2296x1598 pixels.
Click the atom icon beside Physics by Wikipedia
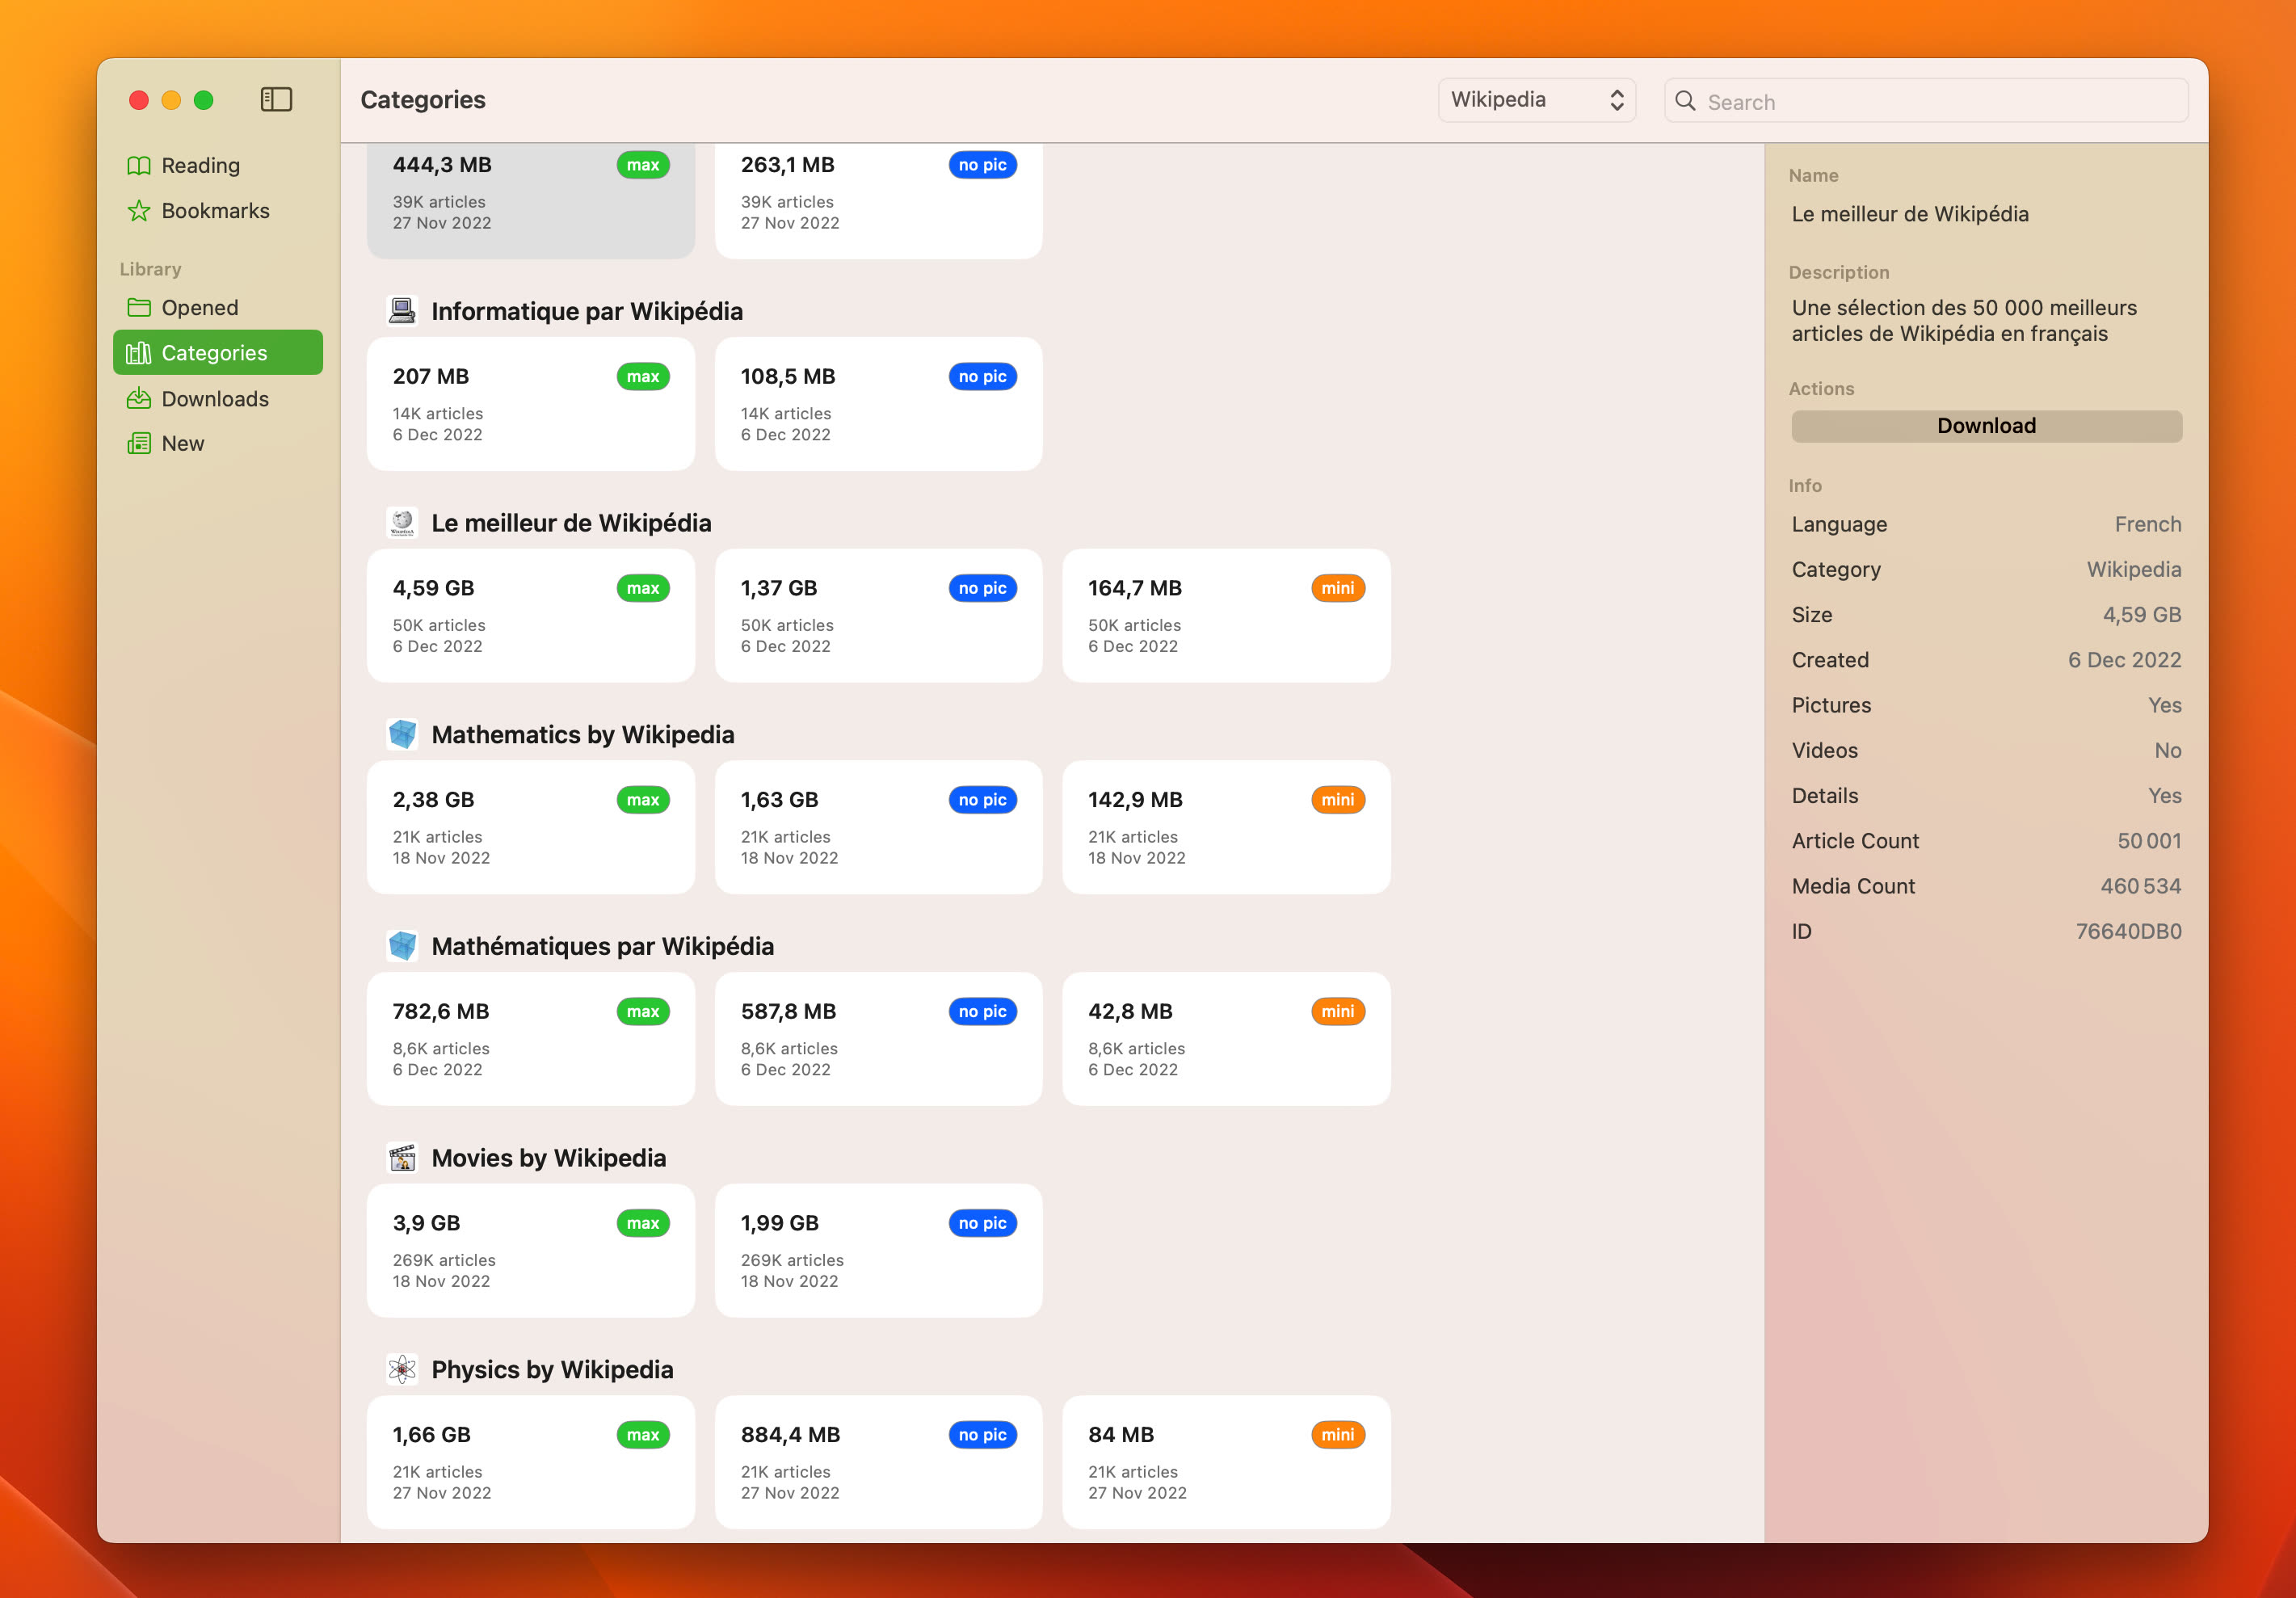point(402,1369)
